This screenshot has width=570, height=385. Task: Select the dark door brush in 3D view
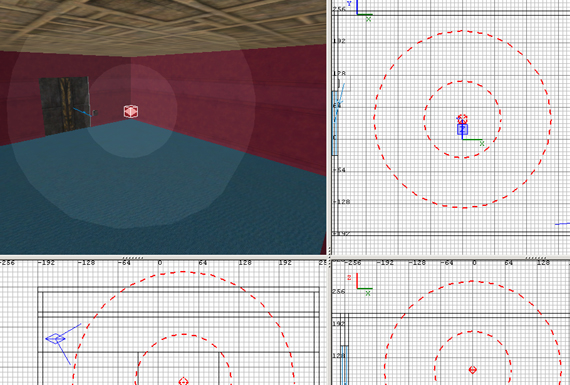click(65, 105)
